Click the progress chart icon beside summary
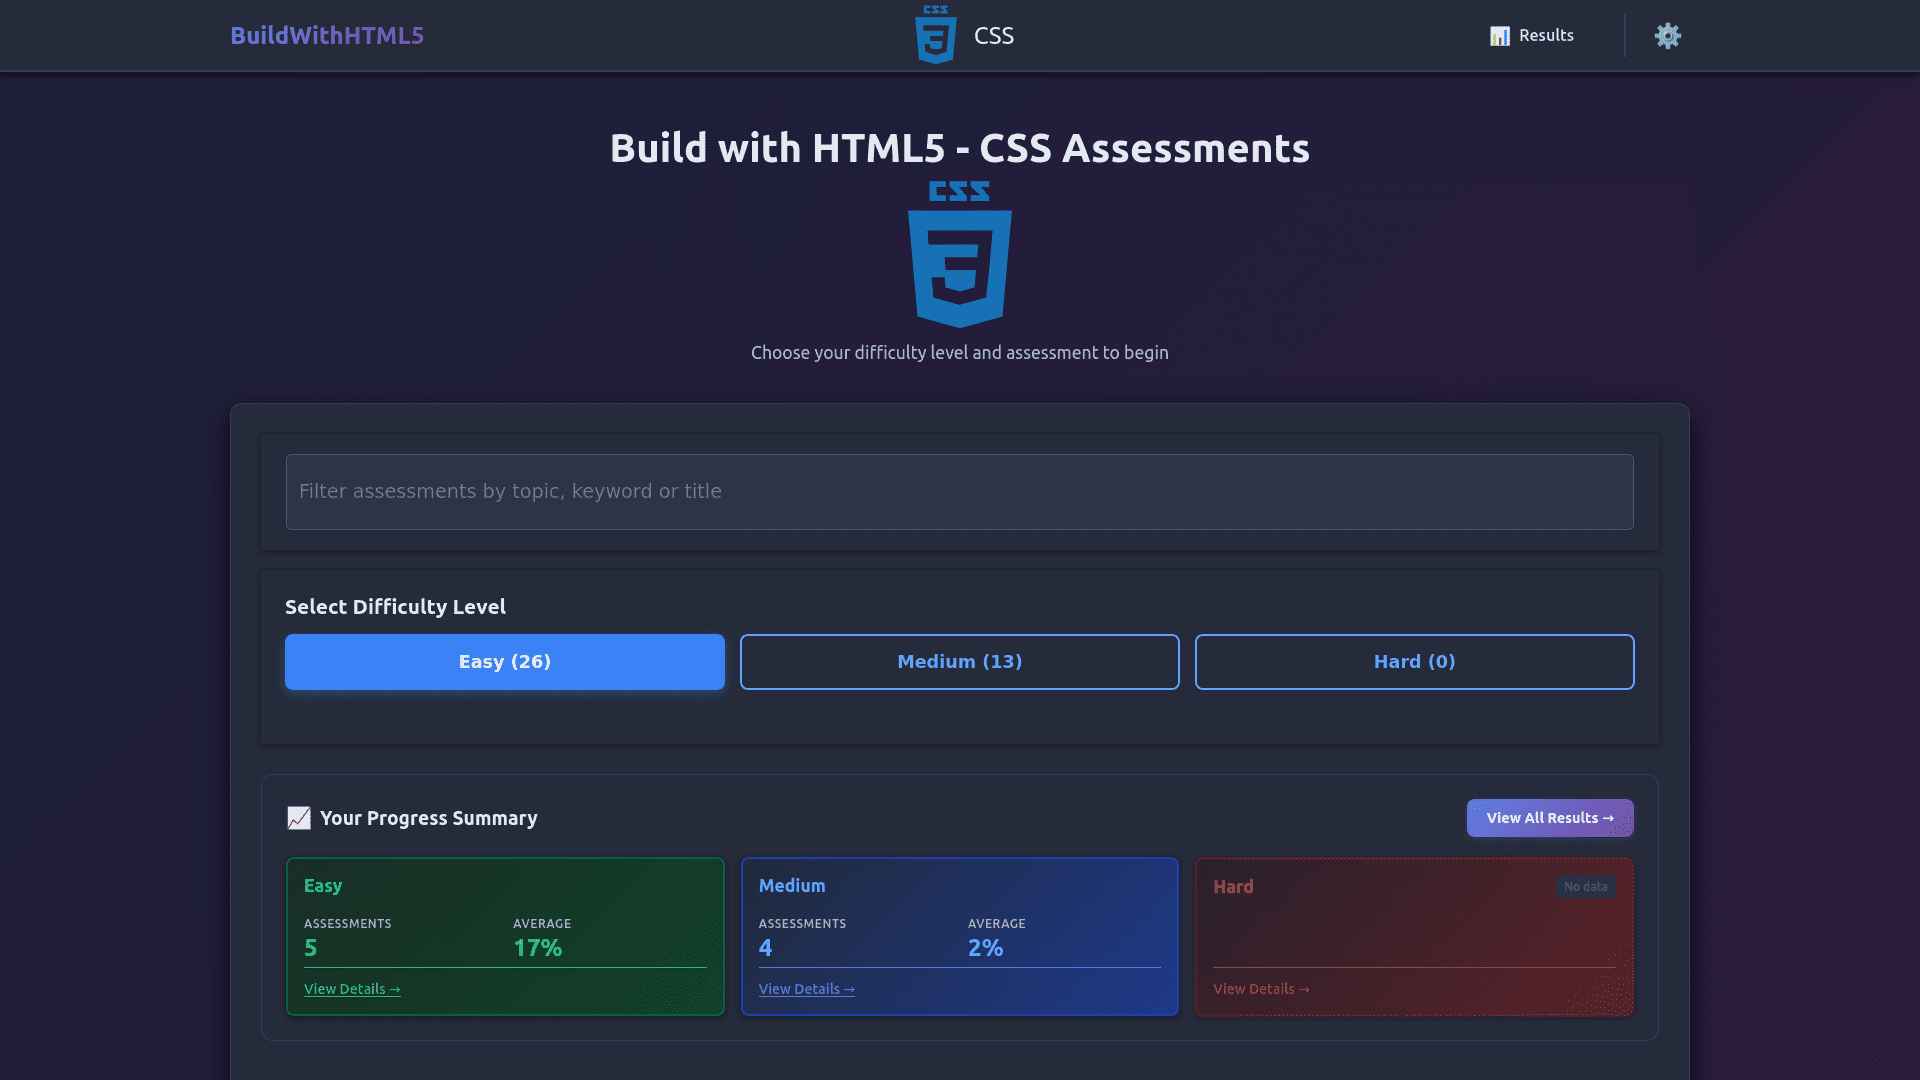Image resolution: width=1920 pixels, height=1080 pixels. tap(299, 818)
